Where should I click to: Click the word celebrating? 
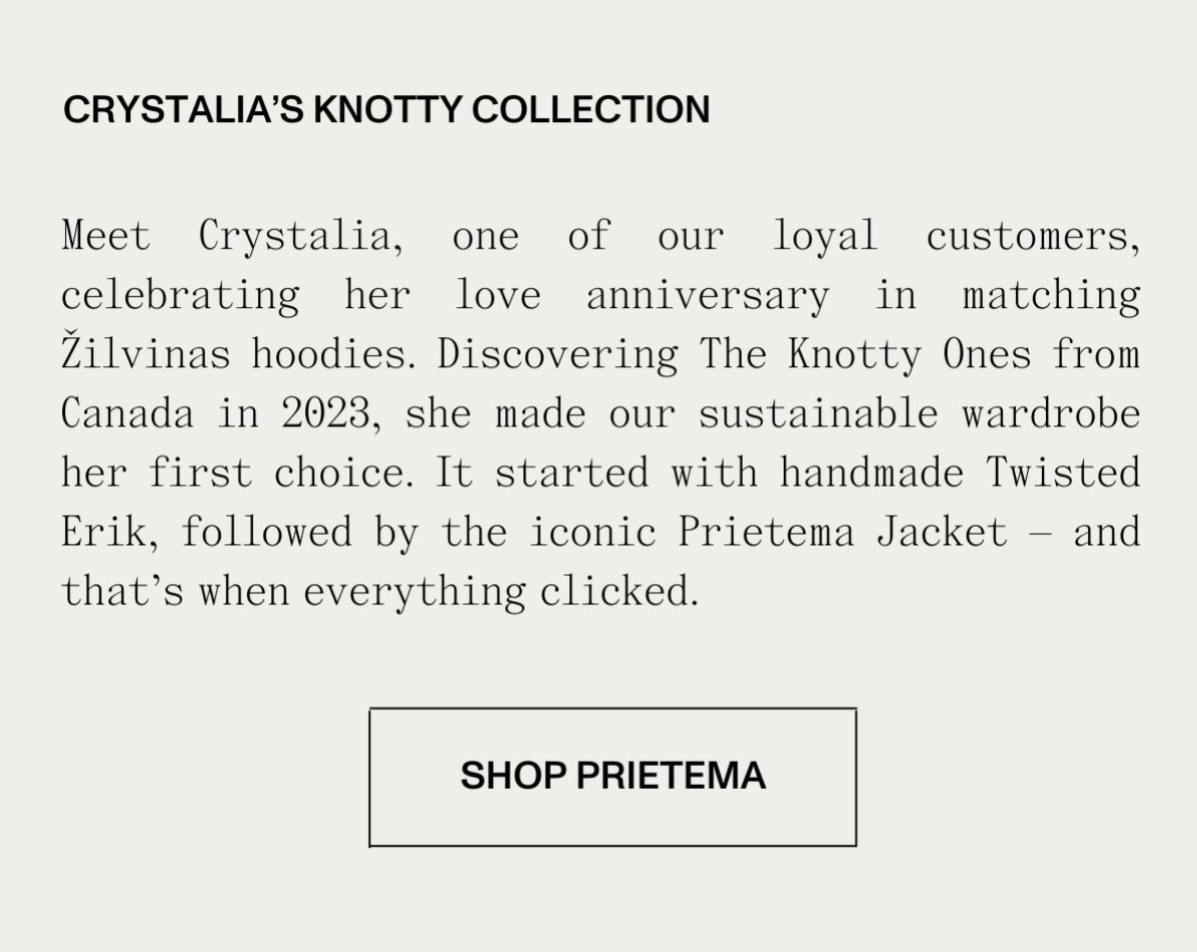click(180, 296)
